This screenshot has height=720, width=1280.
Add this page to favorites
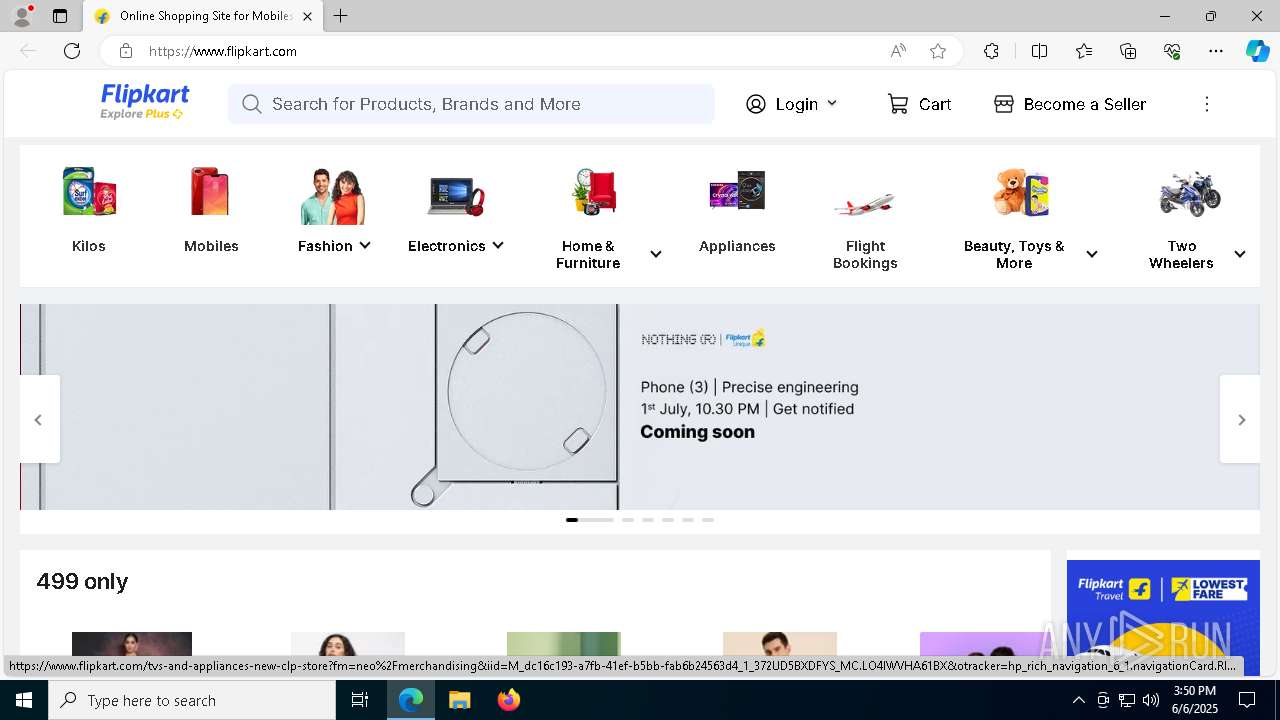click(938, 51)
